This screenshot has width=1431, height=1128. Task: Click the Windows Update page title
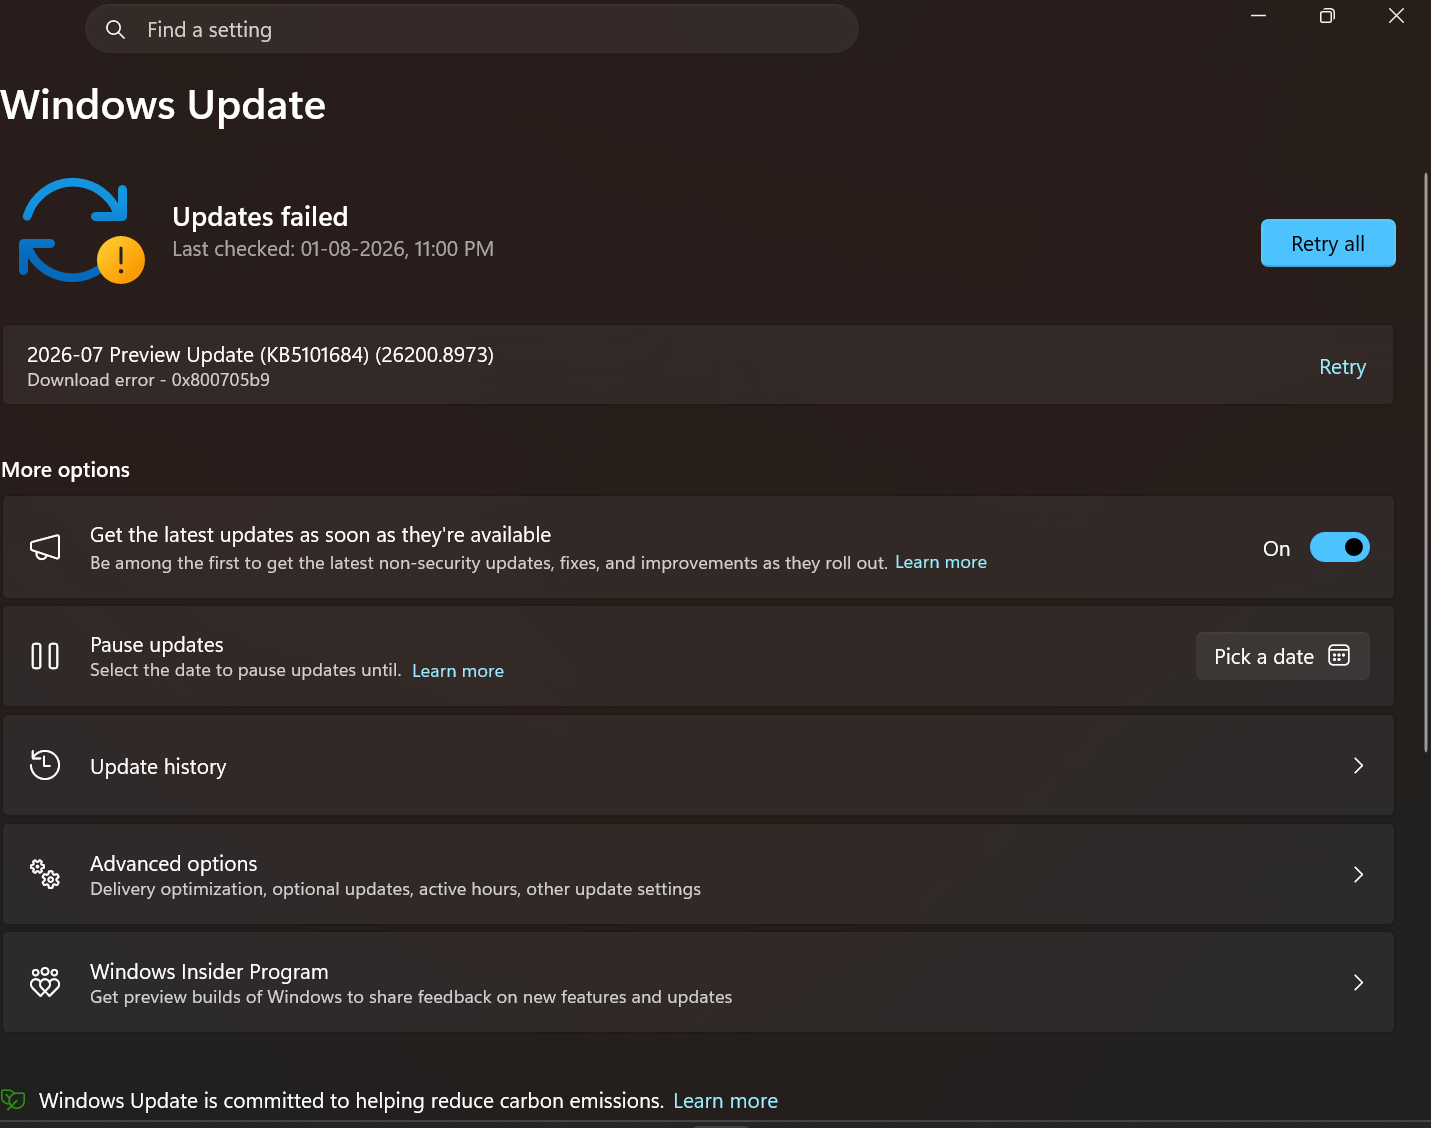coord(163,105)
